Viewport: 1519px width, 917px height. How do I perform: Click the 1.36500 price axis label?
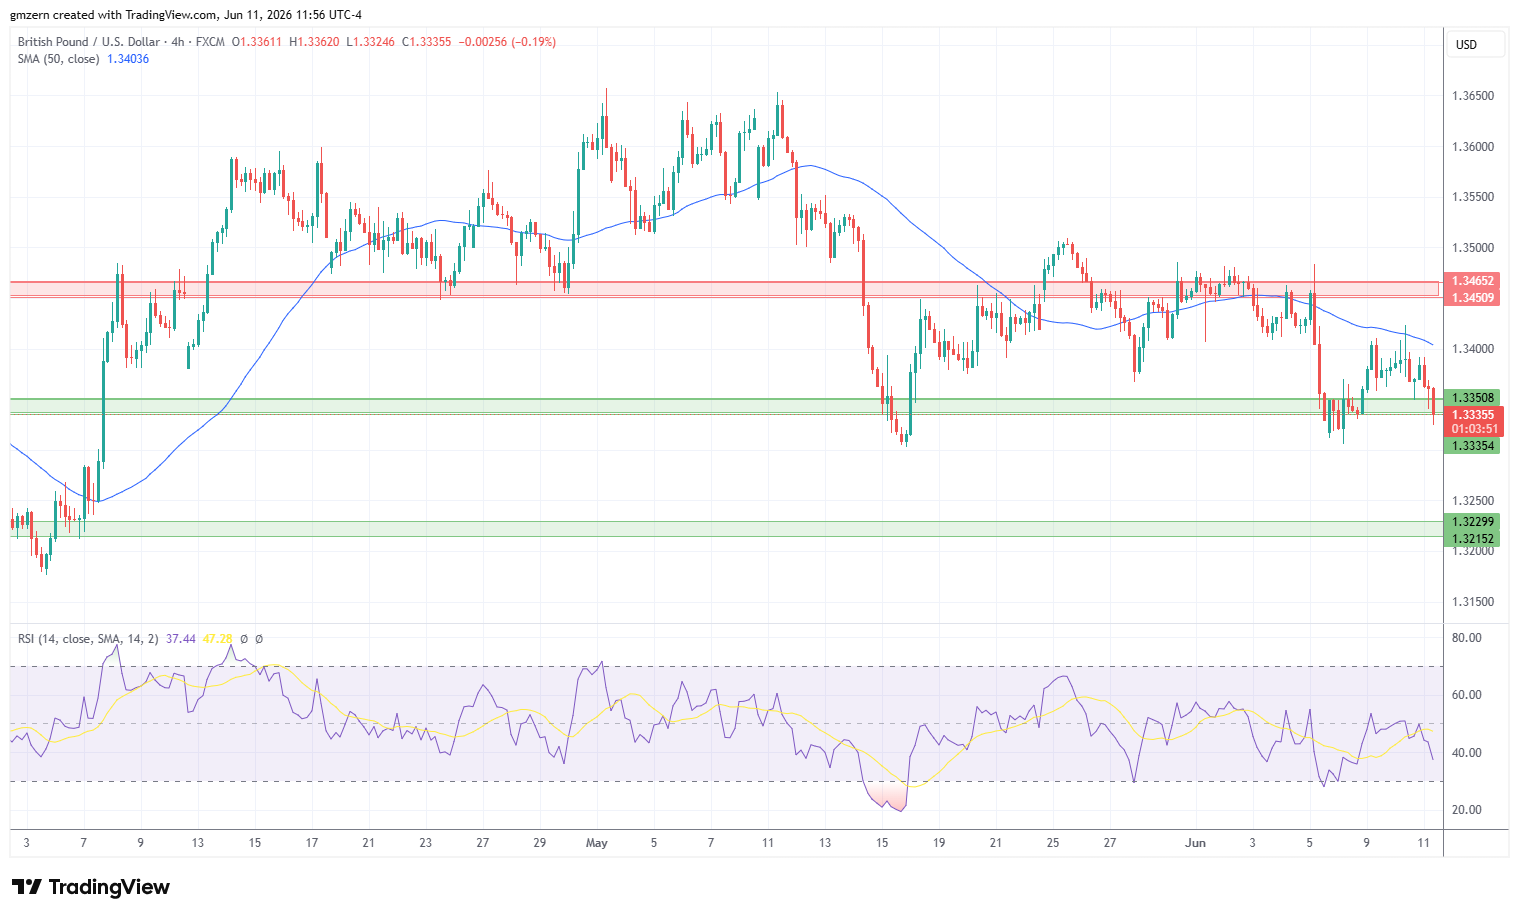pos(1473,96)
